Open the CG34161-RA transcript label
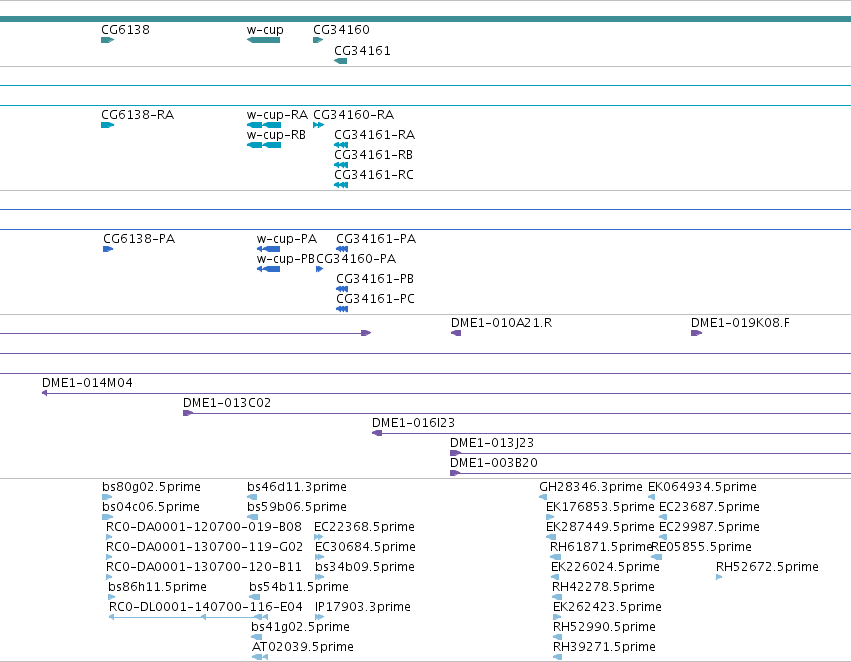This screenshot has height=662, width=851. 374,135
